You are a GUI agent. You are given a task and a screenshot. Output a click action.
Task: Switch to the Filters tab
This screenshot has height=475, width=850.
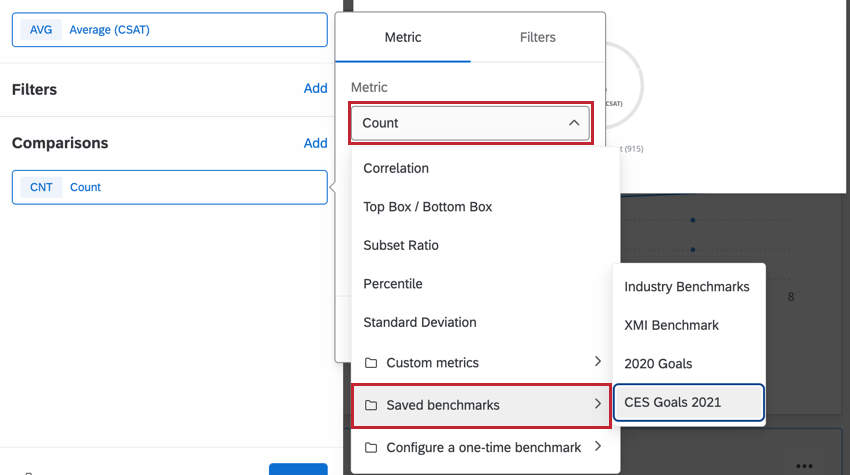click(538, 38)
